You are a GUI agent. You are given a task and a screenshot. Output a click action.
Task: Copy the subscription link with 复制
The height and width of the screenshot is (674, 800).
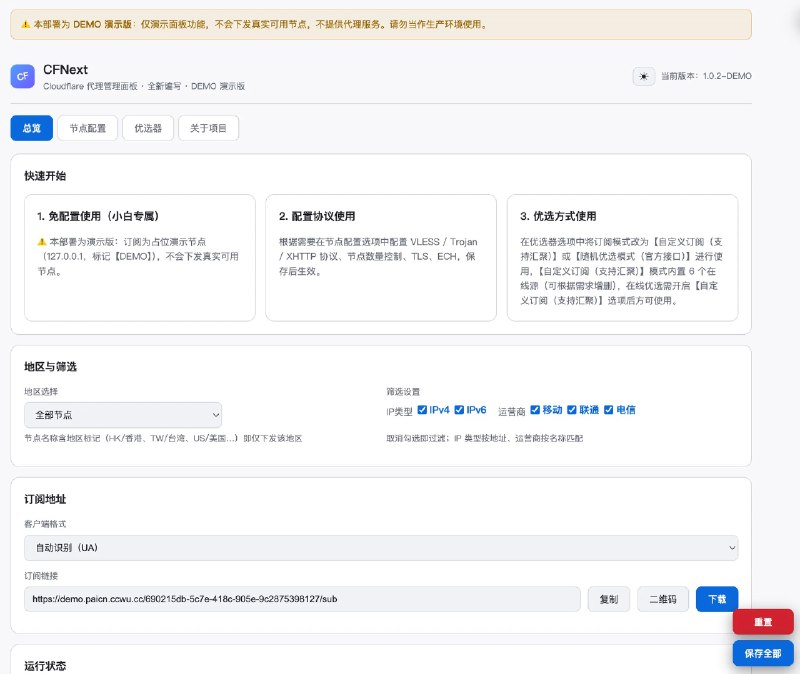tap(609, 599)
